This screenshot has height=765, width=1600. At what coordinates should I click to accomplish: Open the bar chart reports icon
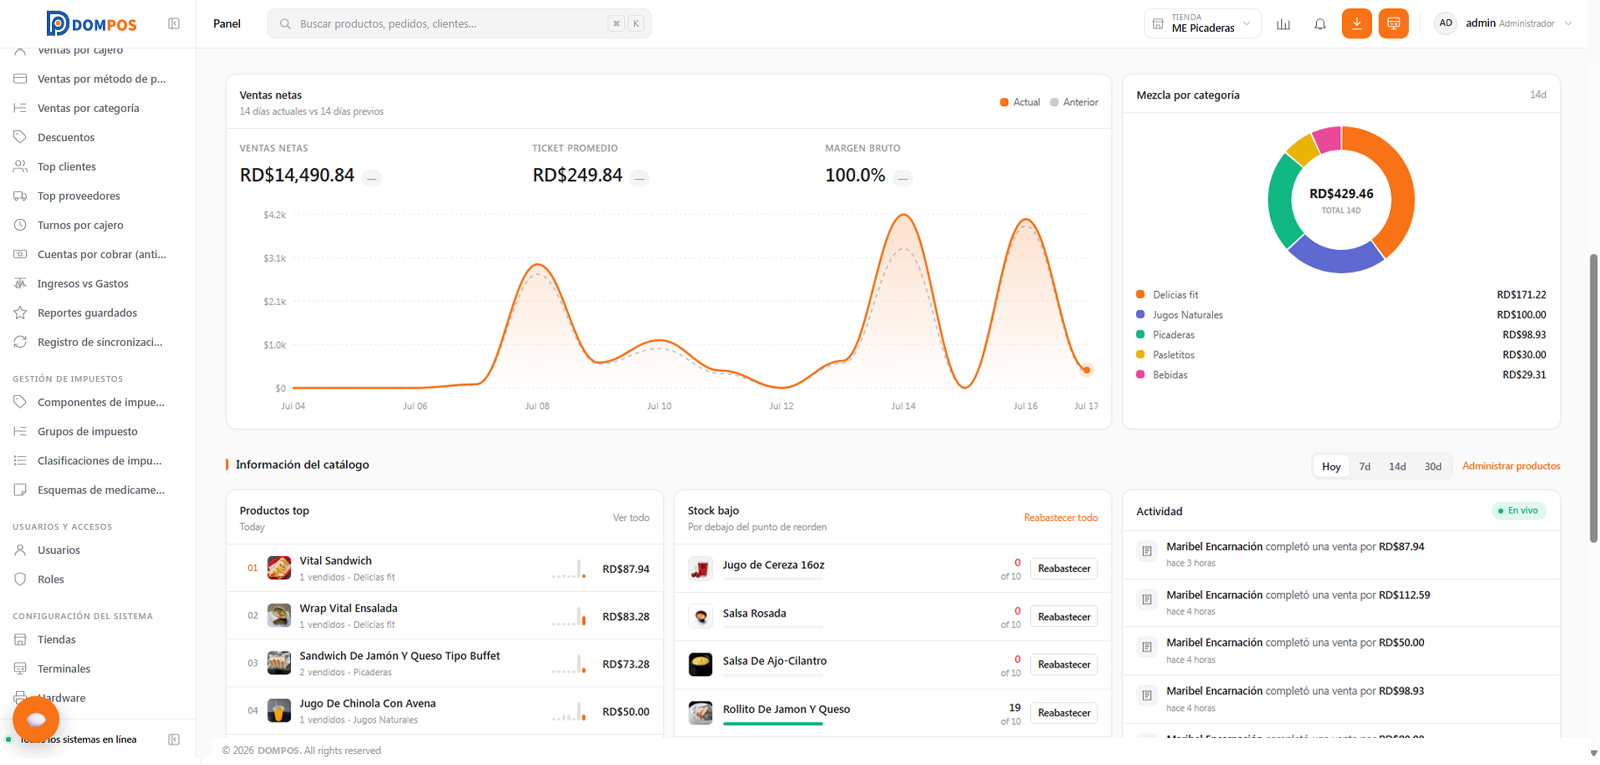point(1283,24)
